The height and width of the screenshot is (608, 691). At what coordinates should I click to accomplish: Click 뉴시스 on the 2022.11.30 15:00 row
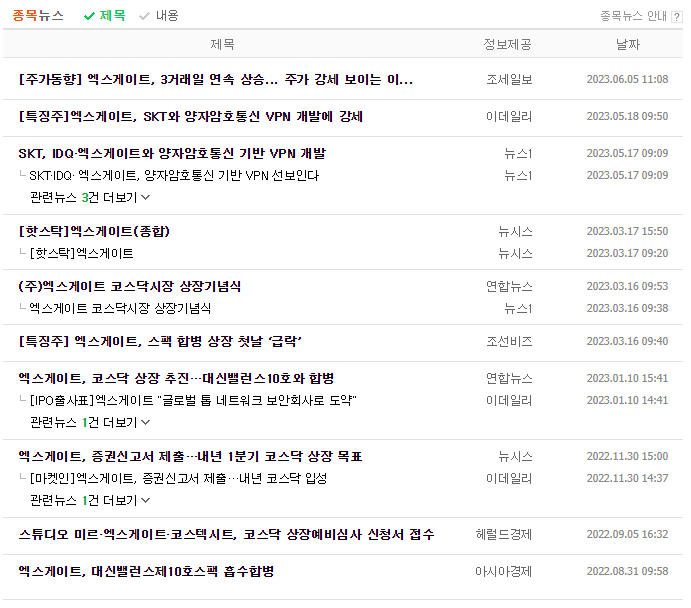pyautogui.click(x=515, y=456)
